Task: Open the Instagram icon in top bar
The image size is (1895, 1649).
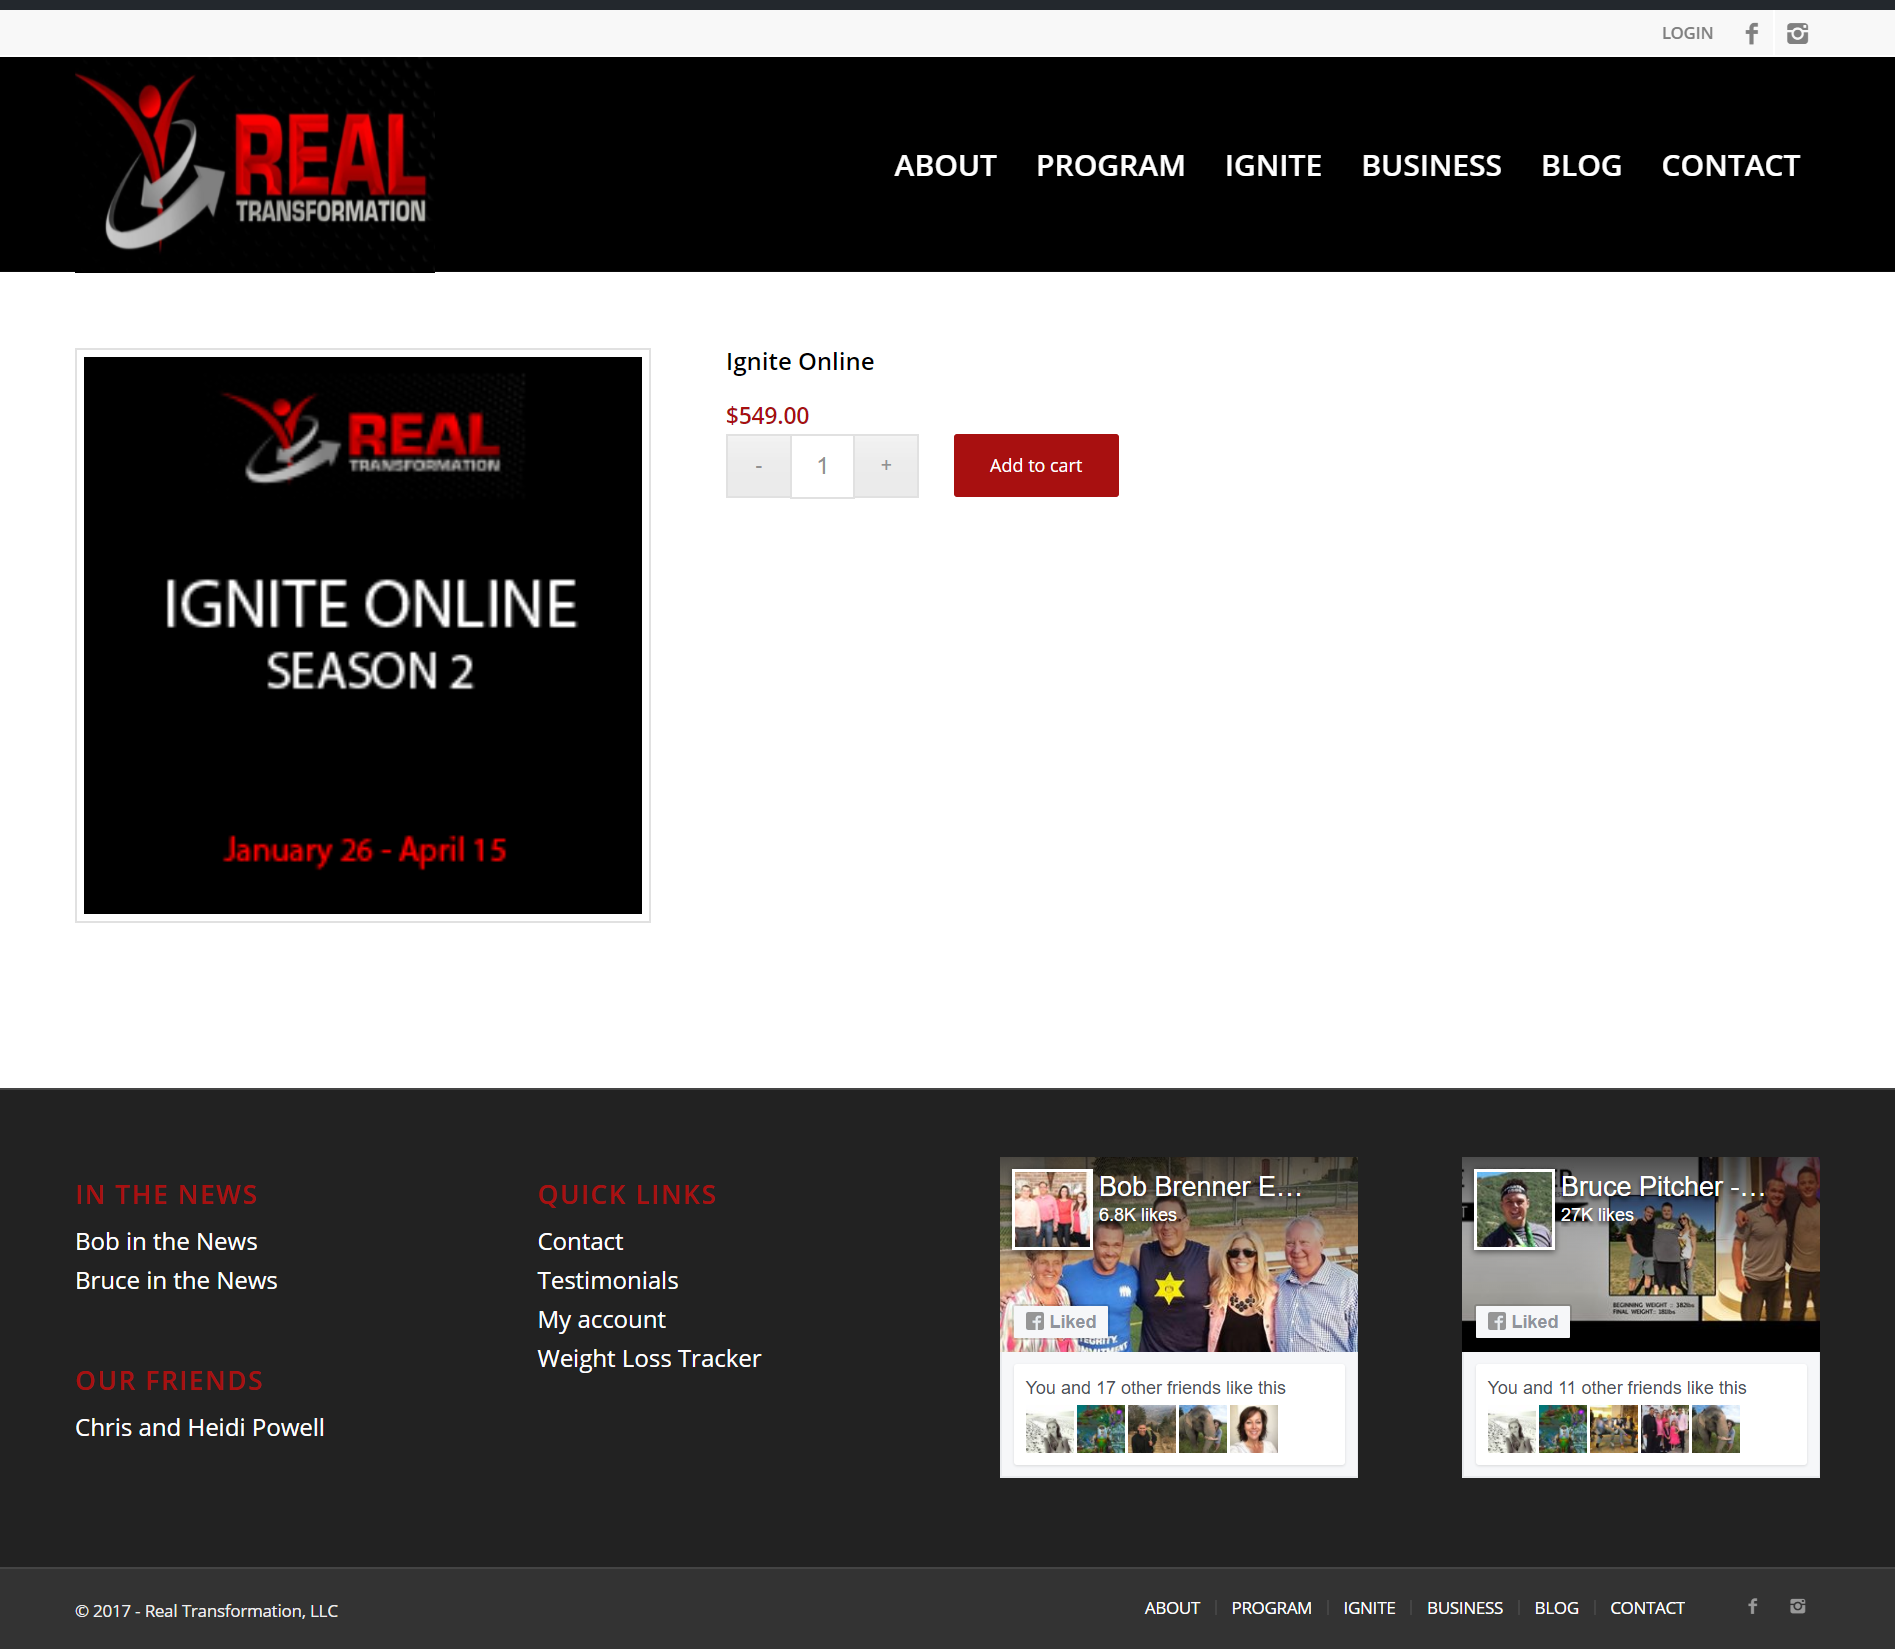Action: [1797, 33]
